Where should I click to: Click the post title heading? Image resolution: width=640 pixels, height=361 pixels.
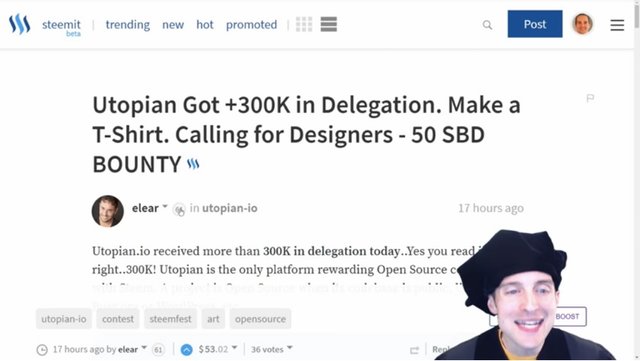pos(306,134)
